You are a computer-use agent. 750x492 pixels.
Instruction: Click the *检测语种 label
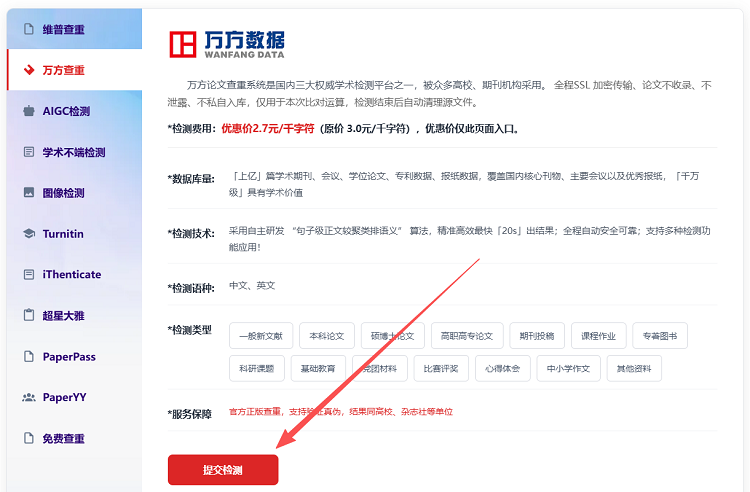(x=191, y=288)
